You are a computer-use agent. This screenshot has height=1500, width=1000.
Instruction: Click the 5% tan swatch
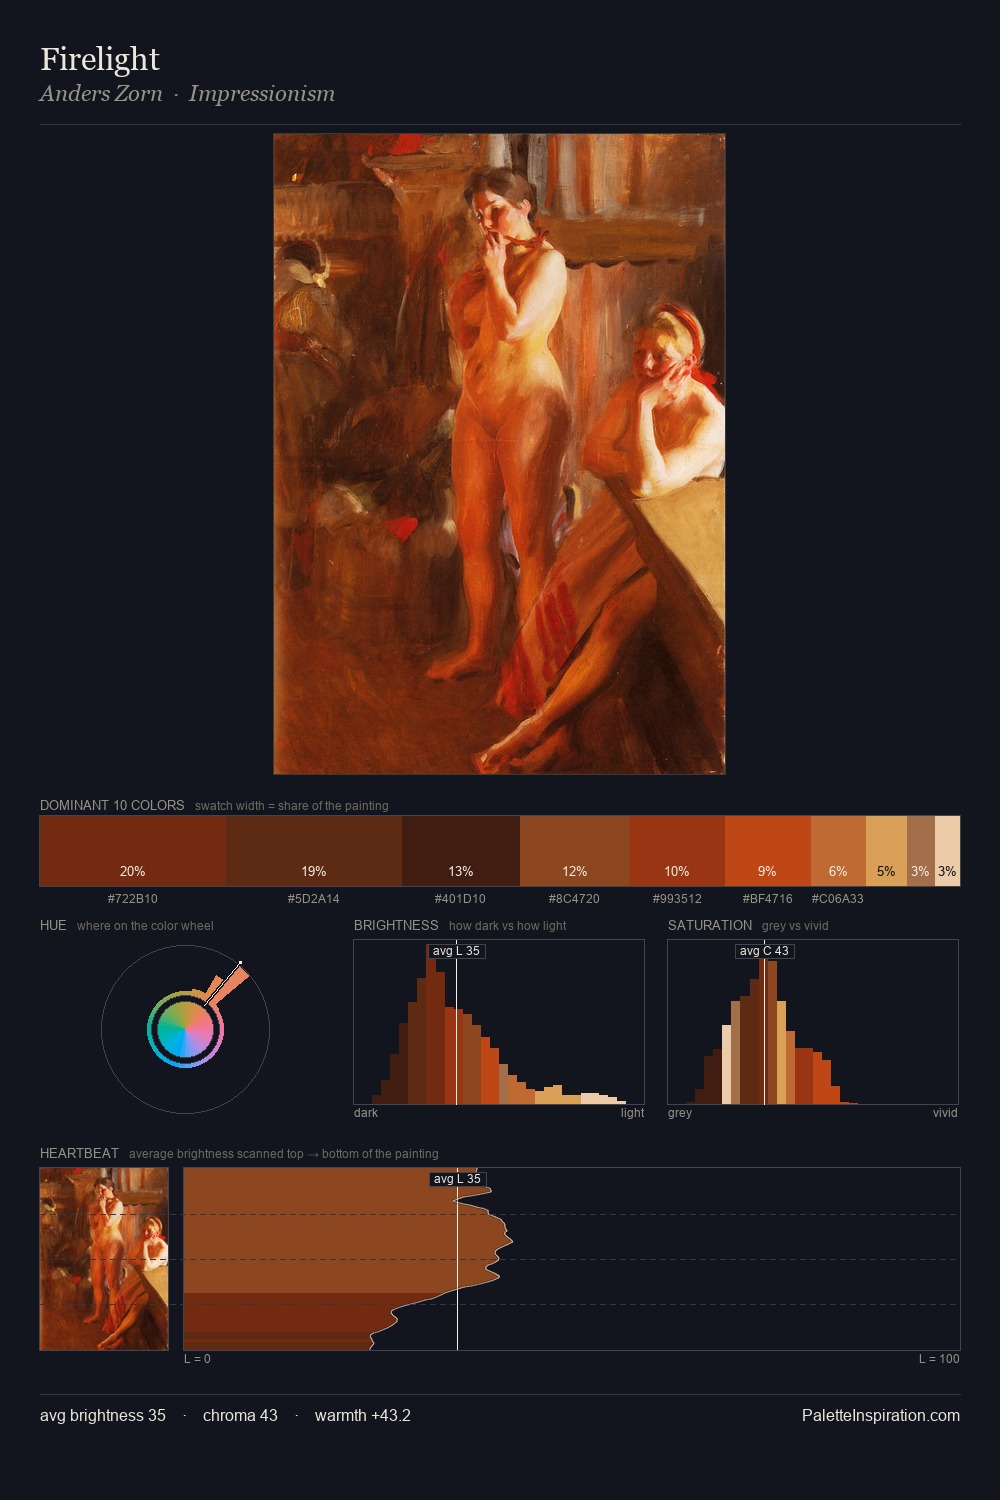pyautogui.click(x=886, y=851)
